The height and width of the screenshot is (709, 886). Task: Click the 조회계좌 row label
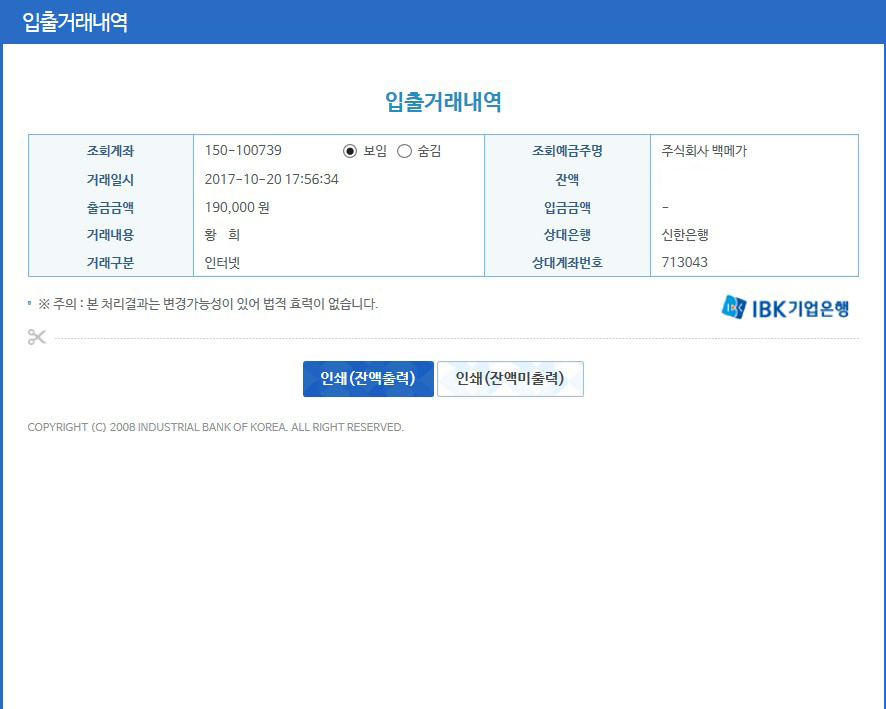click(110, 151)
